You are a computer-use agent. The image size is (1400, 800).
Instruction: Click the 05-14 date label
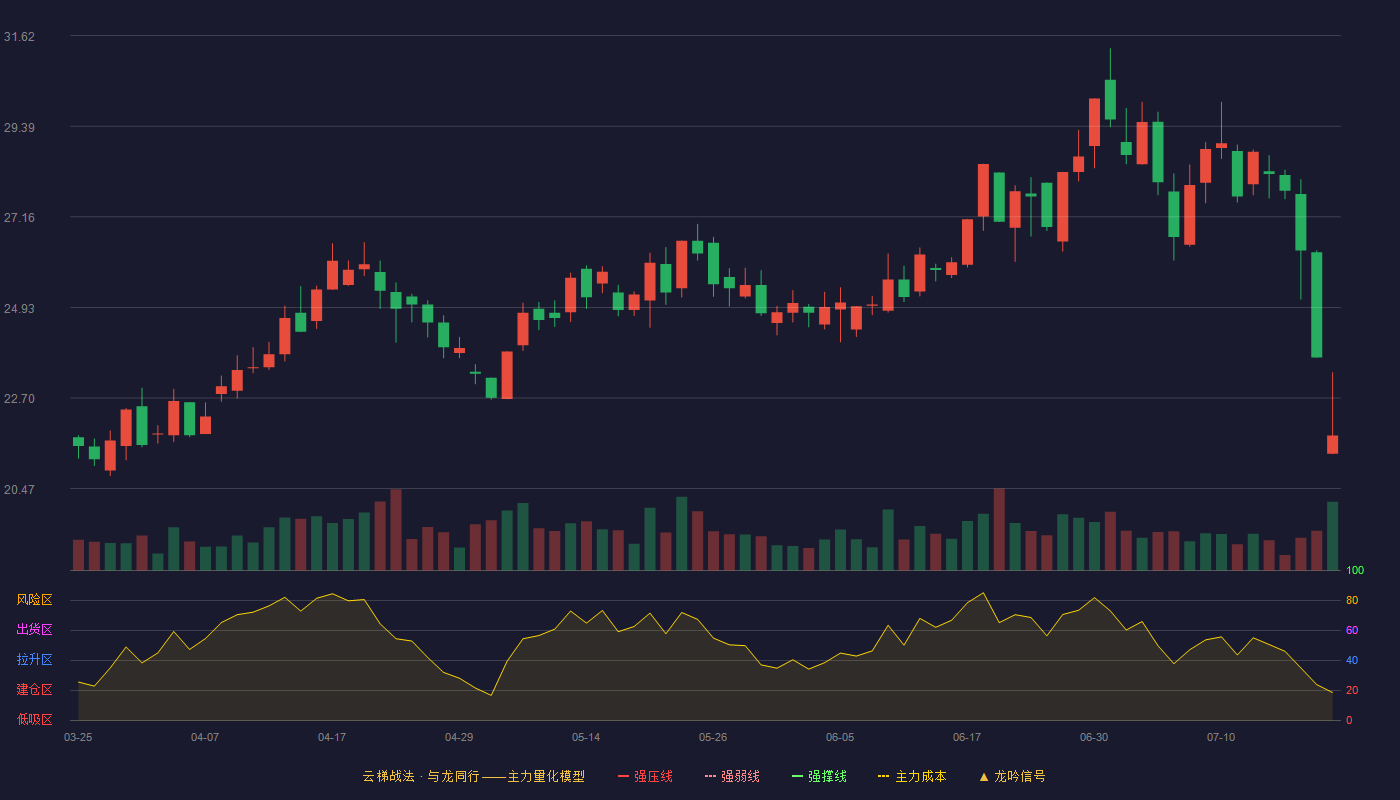586,737
